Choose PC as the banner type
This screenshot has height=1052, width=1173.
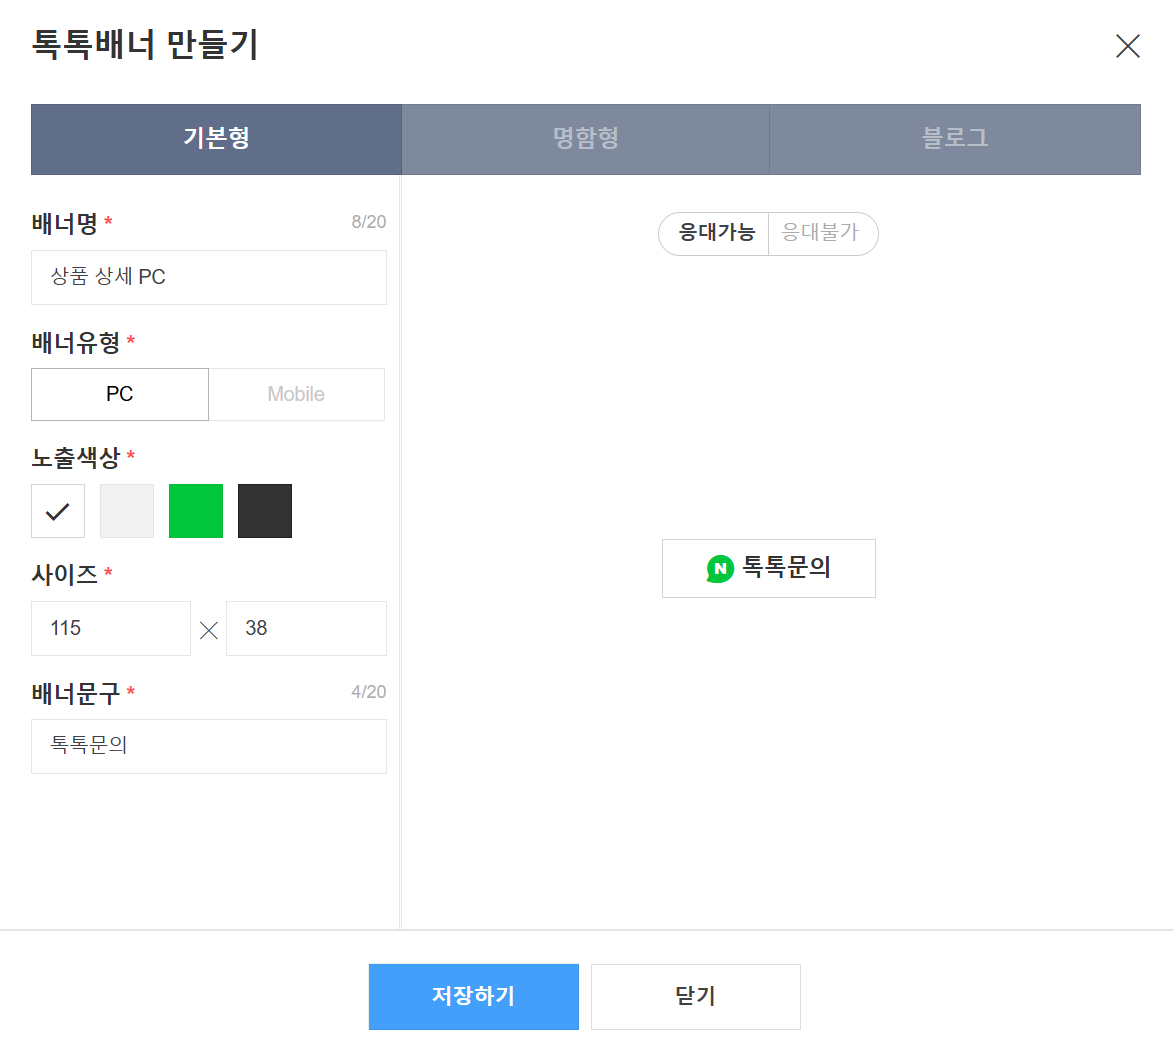(120, 394)
